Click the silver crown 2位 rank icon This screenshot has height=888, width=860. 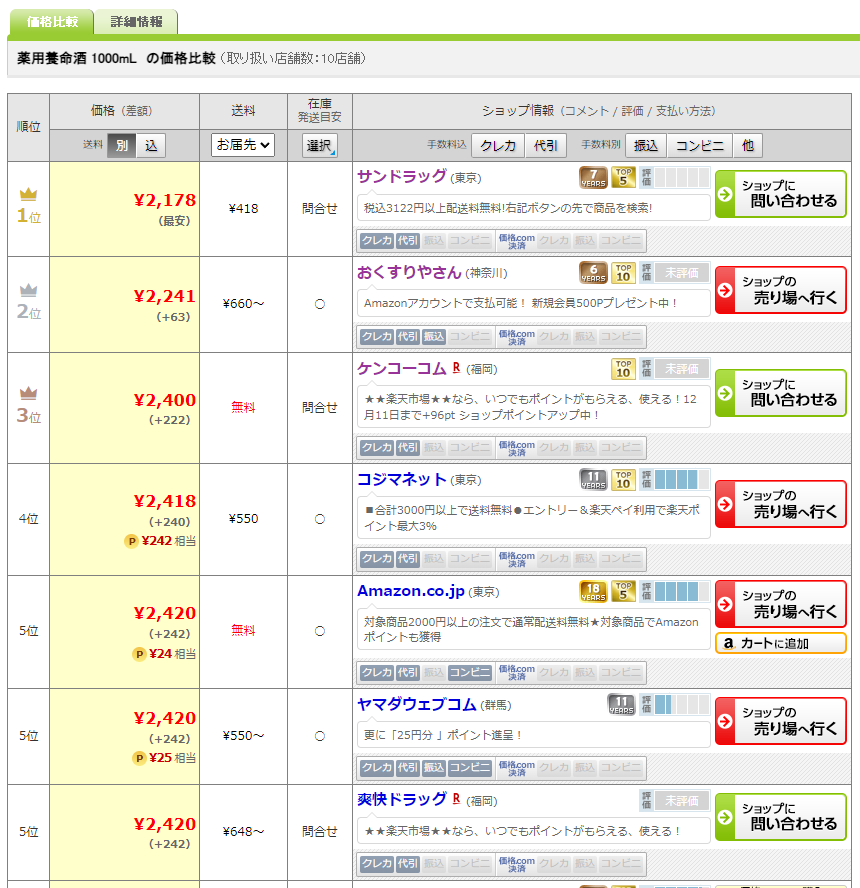pos(28,290)
